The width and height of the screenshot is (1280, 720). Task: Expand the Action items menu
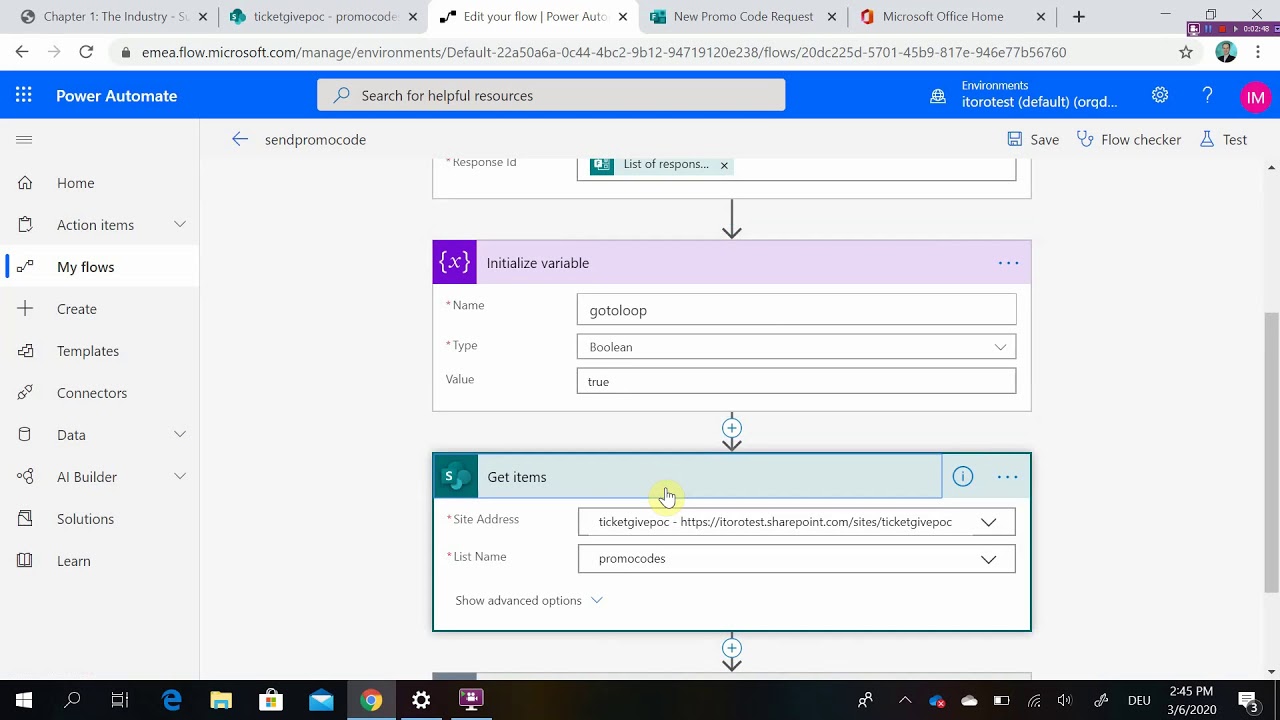pyautogui.click(x=180, y=225)
